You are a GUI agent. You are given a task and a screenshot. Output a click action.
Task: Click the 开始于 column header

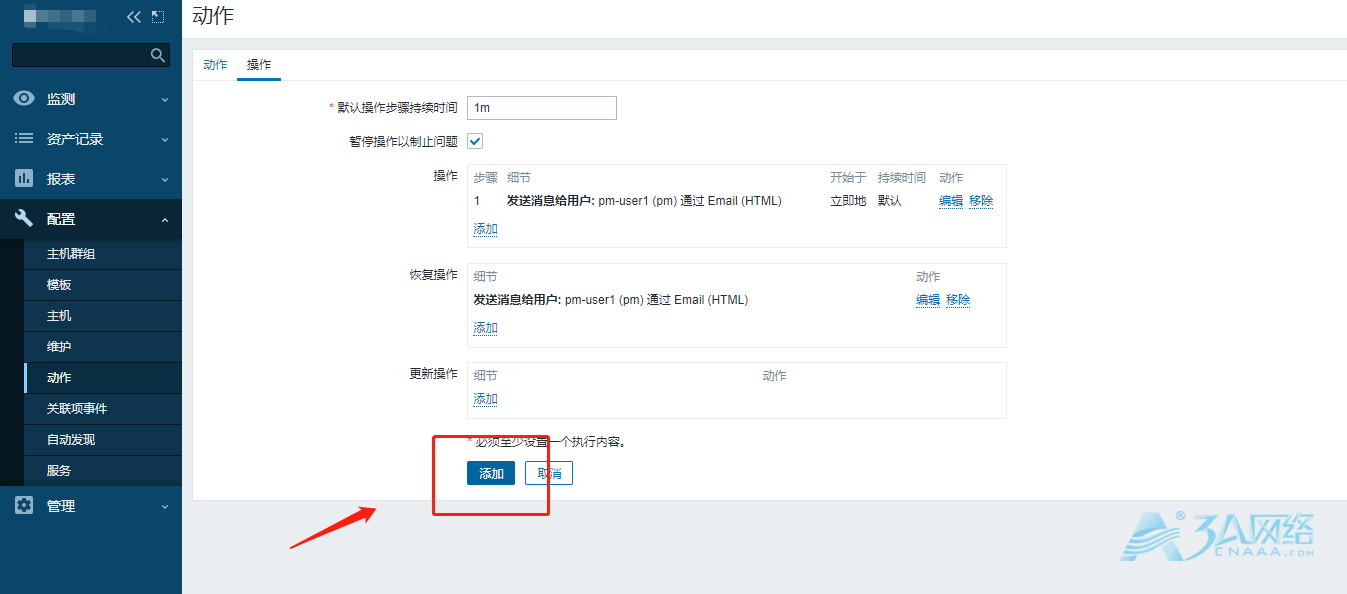[848, 177]
